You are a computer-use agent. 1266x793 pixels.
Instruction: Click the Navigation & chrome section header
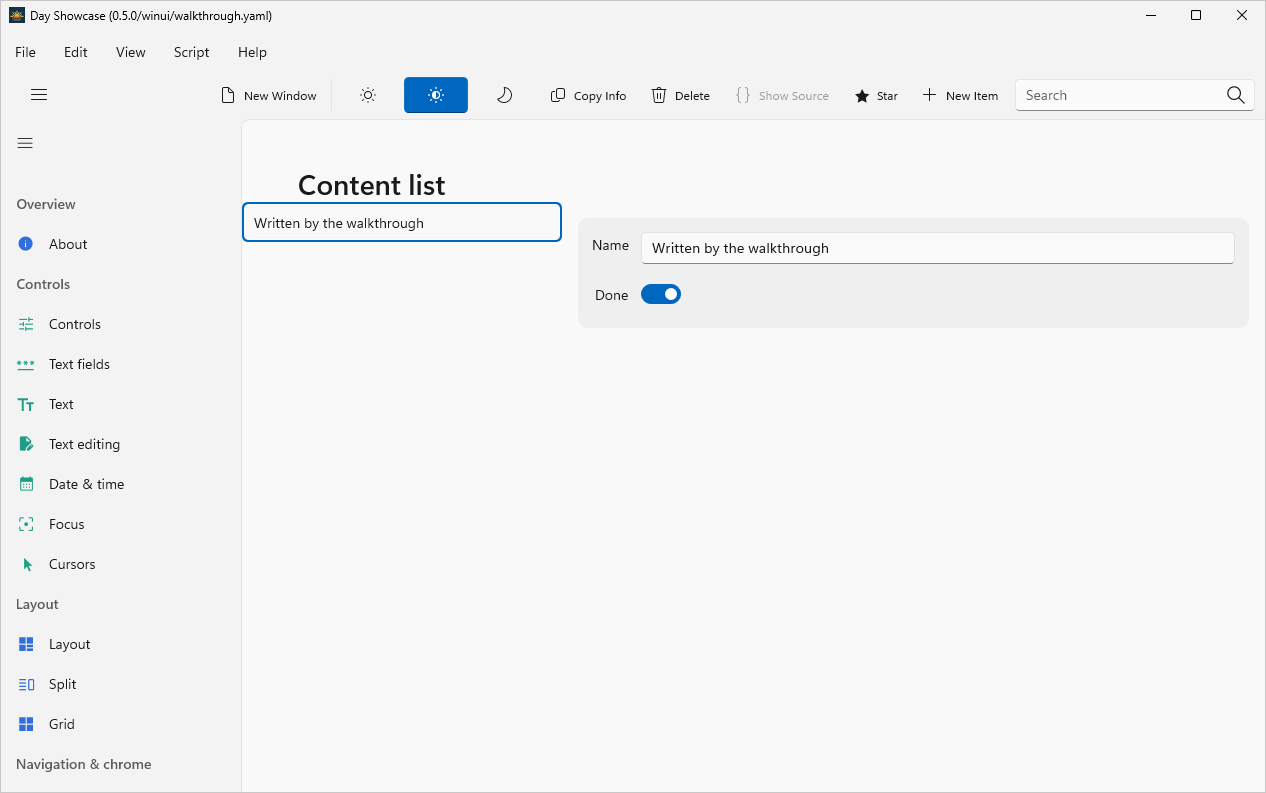pos(84,764)
